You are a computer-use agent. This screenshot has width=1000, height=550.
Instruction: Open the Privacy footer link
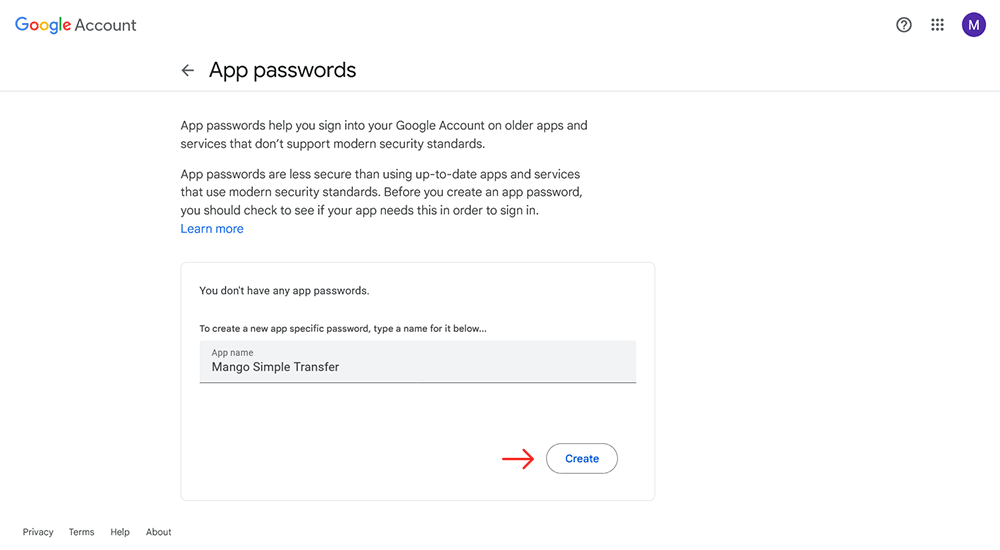(x=38, y=531)
